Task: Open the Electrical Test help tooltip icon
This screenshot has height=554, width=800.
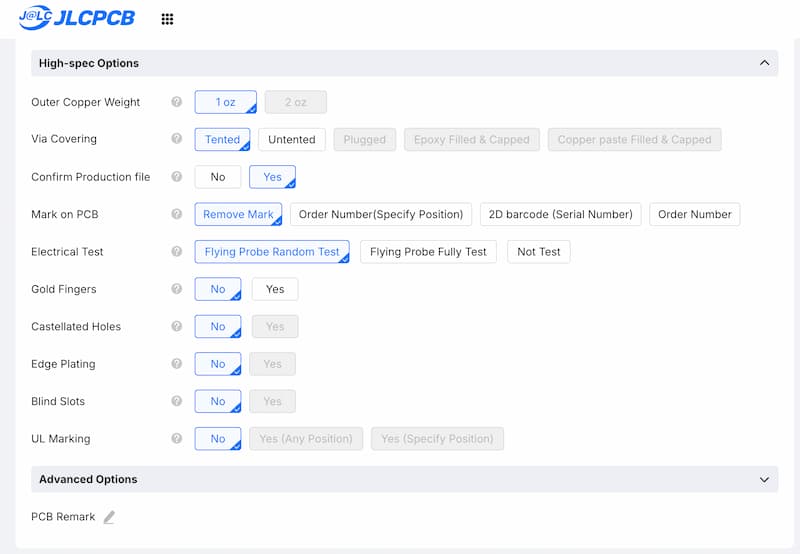Action: 177,252
